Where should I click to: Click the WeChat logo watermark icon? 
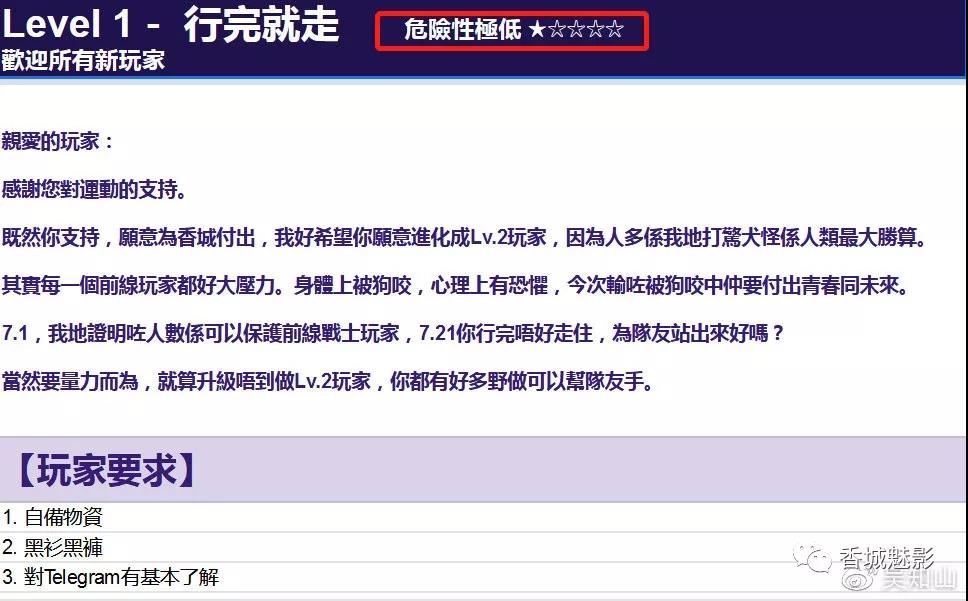pyautogui.click(x=813, y=555)
